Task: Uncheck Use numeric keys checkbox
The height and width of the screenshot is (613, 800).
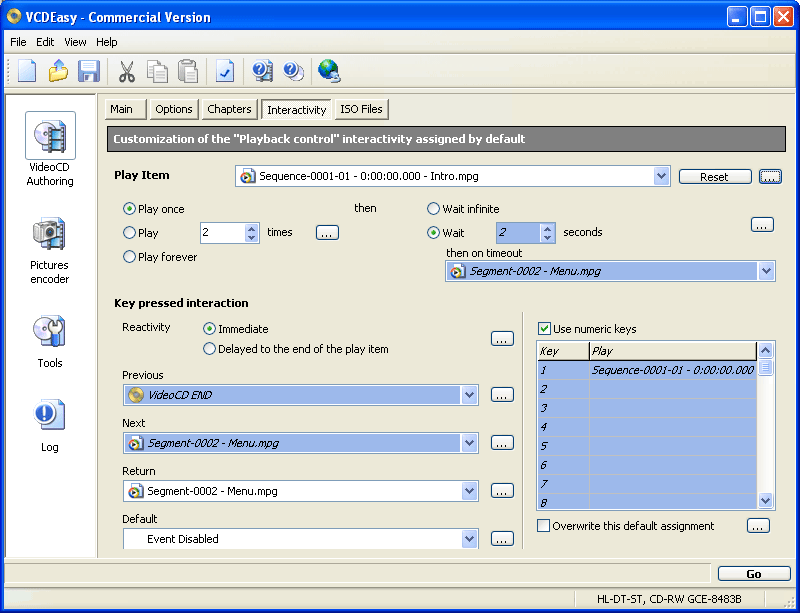Action: tap(544, 329)
